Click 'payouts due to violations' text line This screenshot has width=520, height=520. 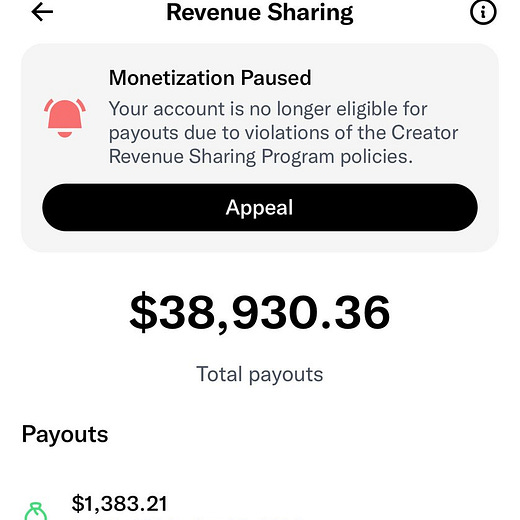pos(283,133)
